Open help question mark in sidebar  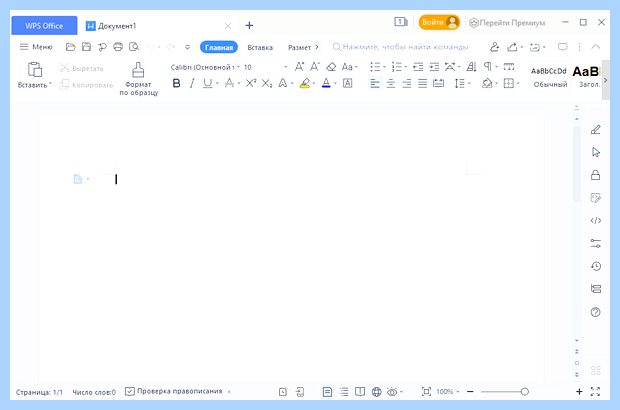pyautogui.click(x=595, y=312)
